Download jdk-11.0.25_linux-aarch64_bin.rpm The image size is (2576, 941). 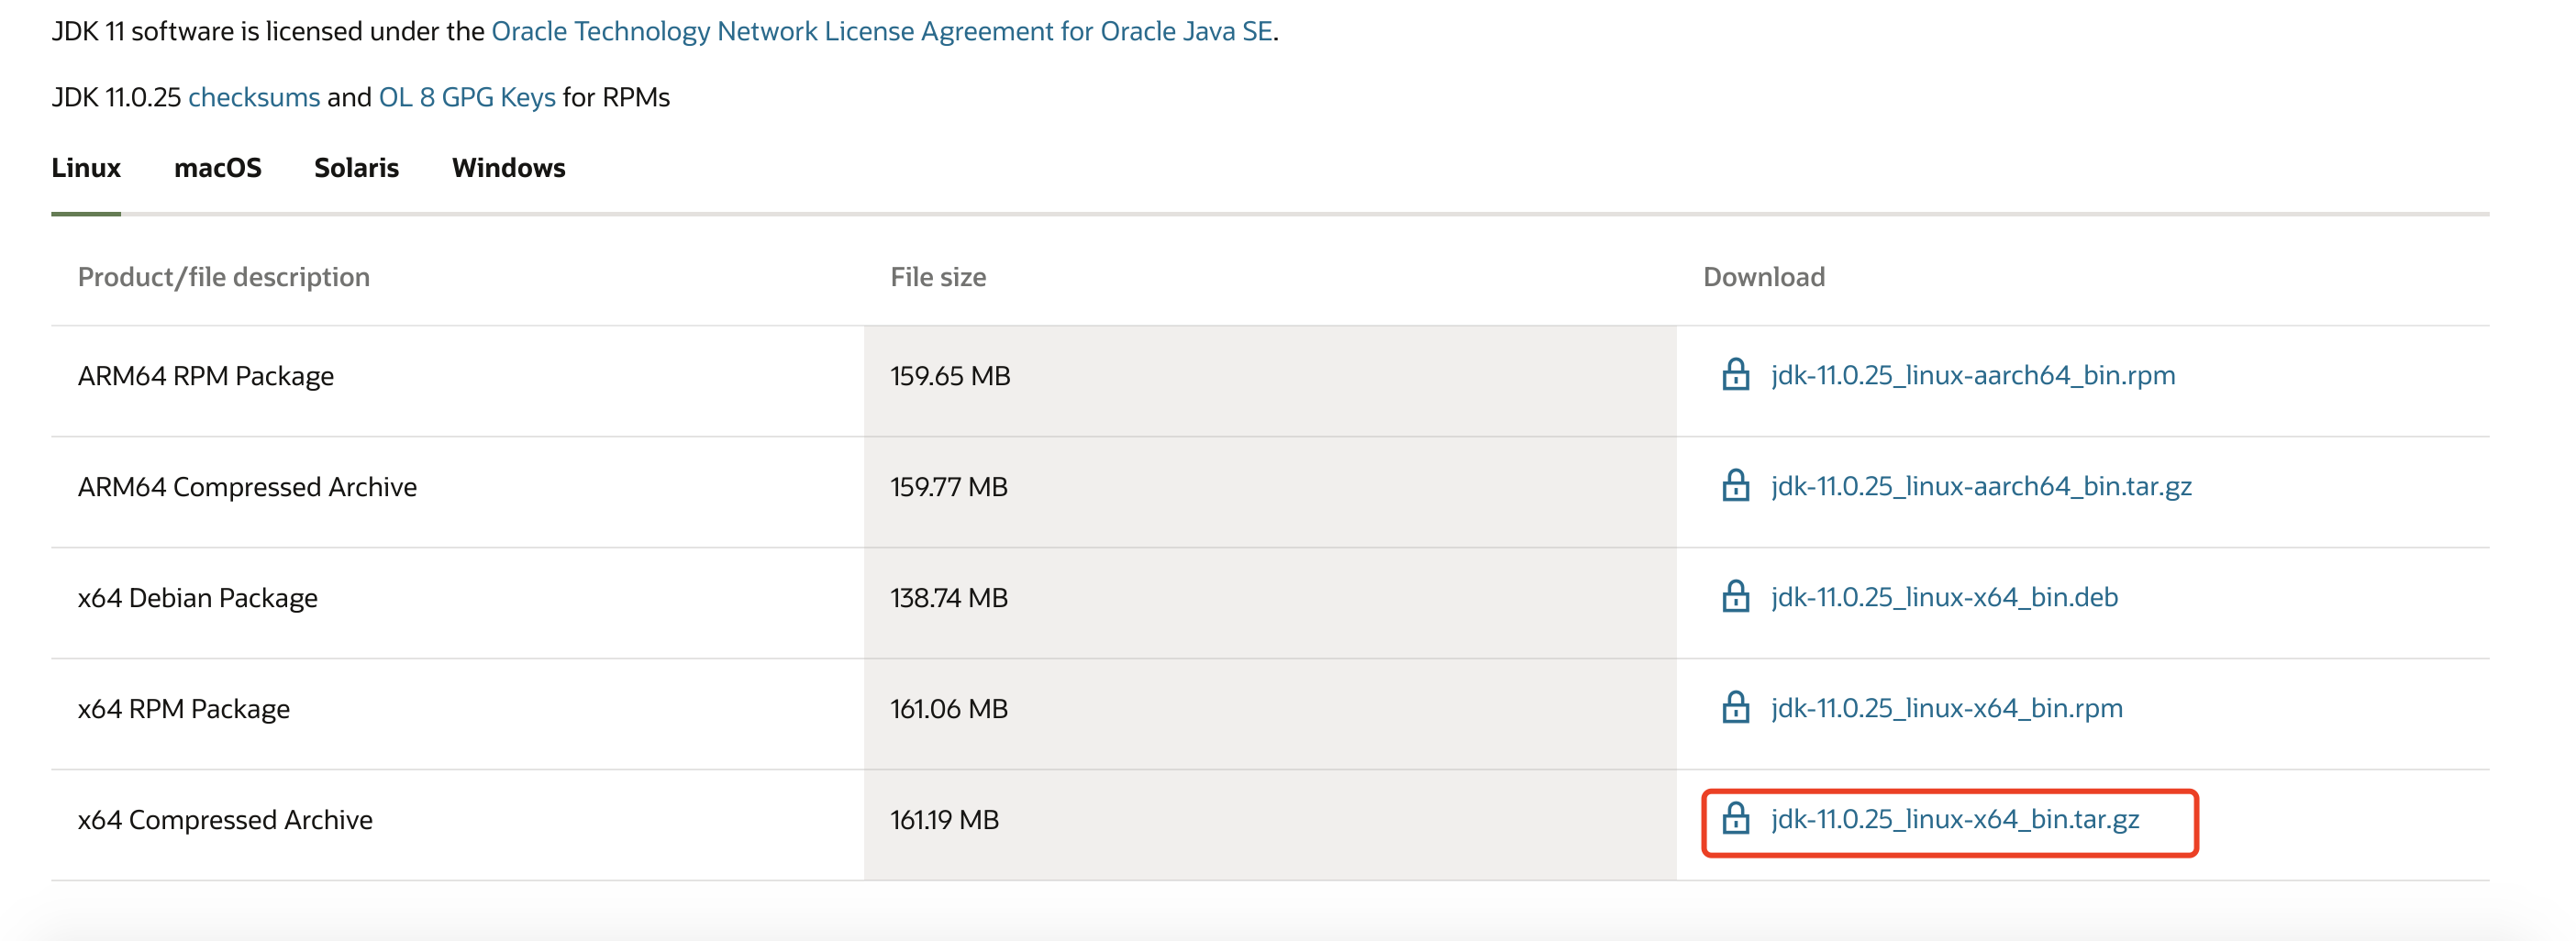pos(1972,375)
